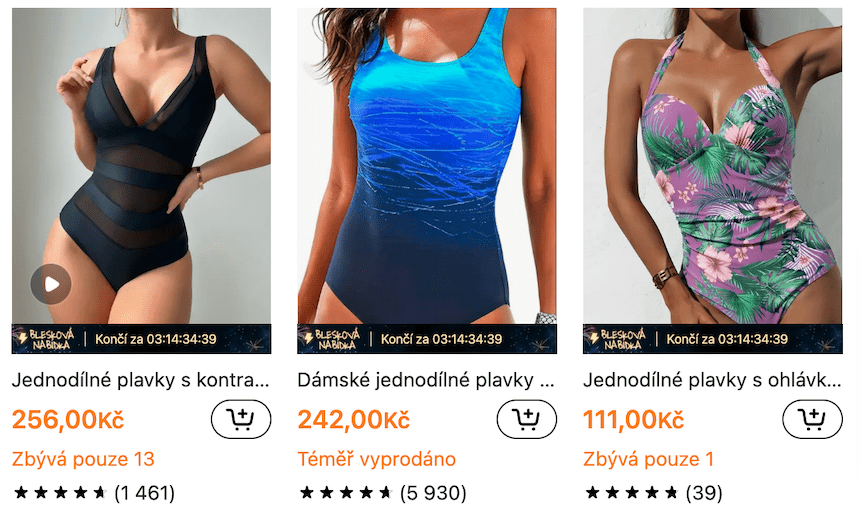Add the 111,00Kč floral swimsuit to cart

[812, 419]
